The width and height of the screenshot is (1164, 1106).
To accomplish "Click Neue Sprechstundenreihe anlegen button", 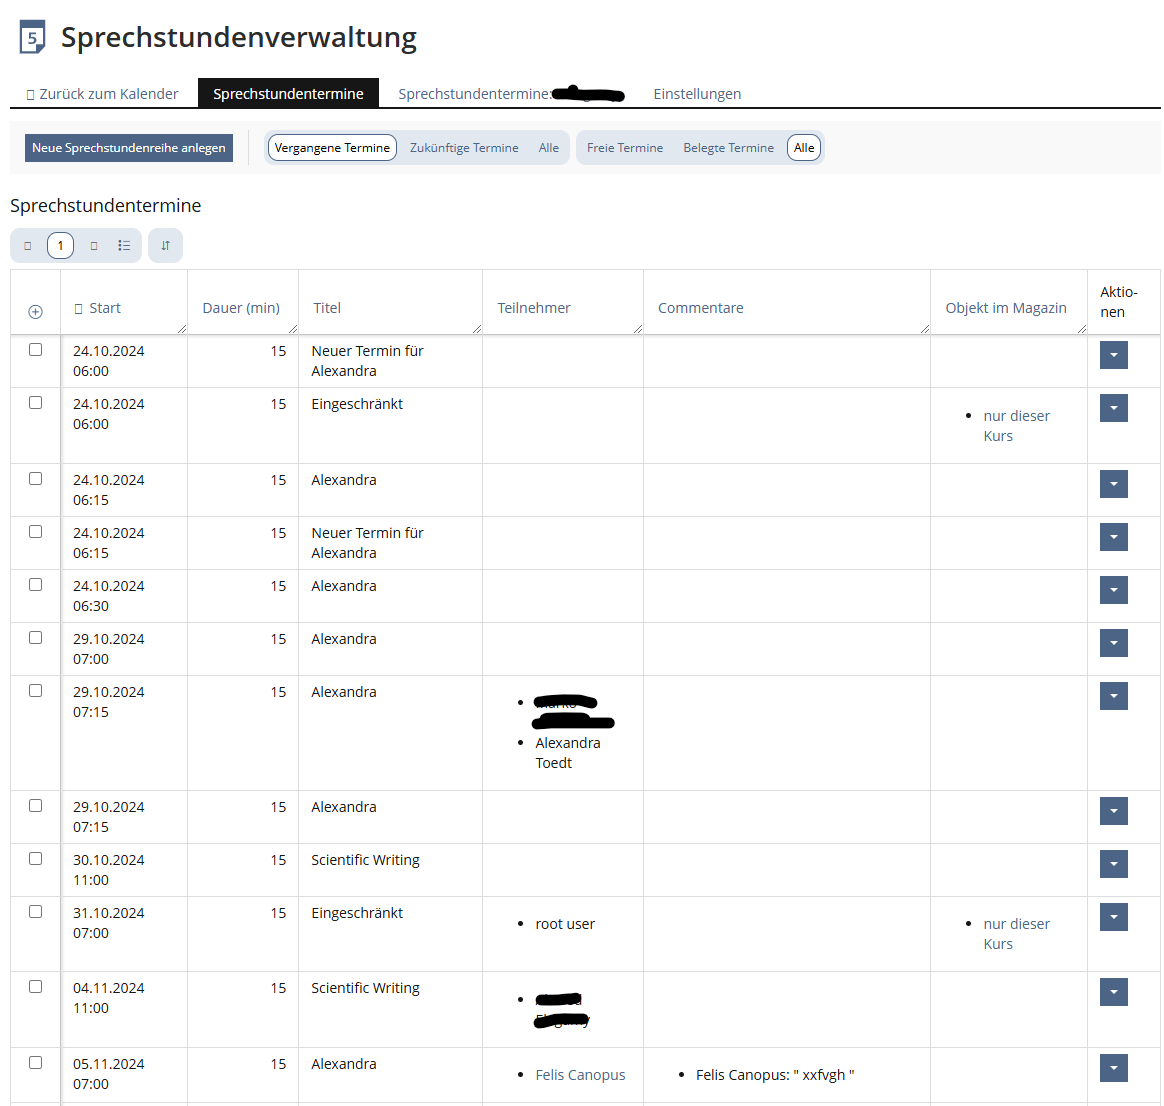I will [x=129, y=148].
